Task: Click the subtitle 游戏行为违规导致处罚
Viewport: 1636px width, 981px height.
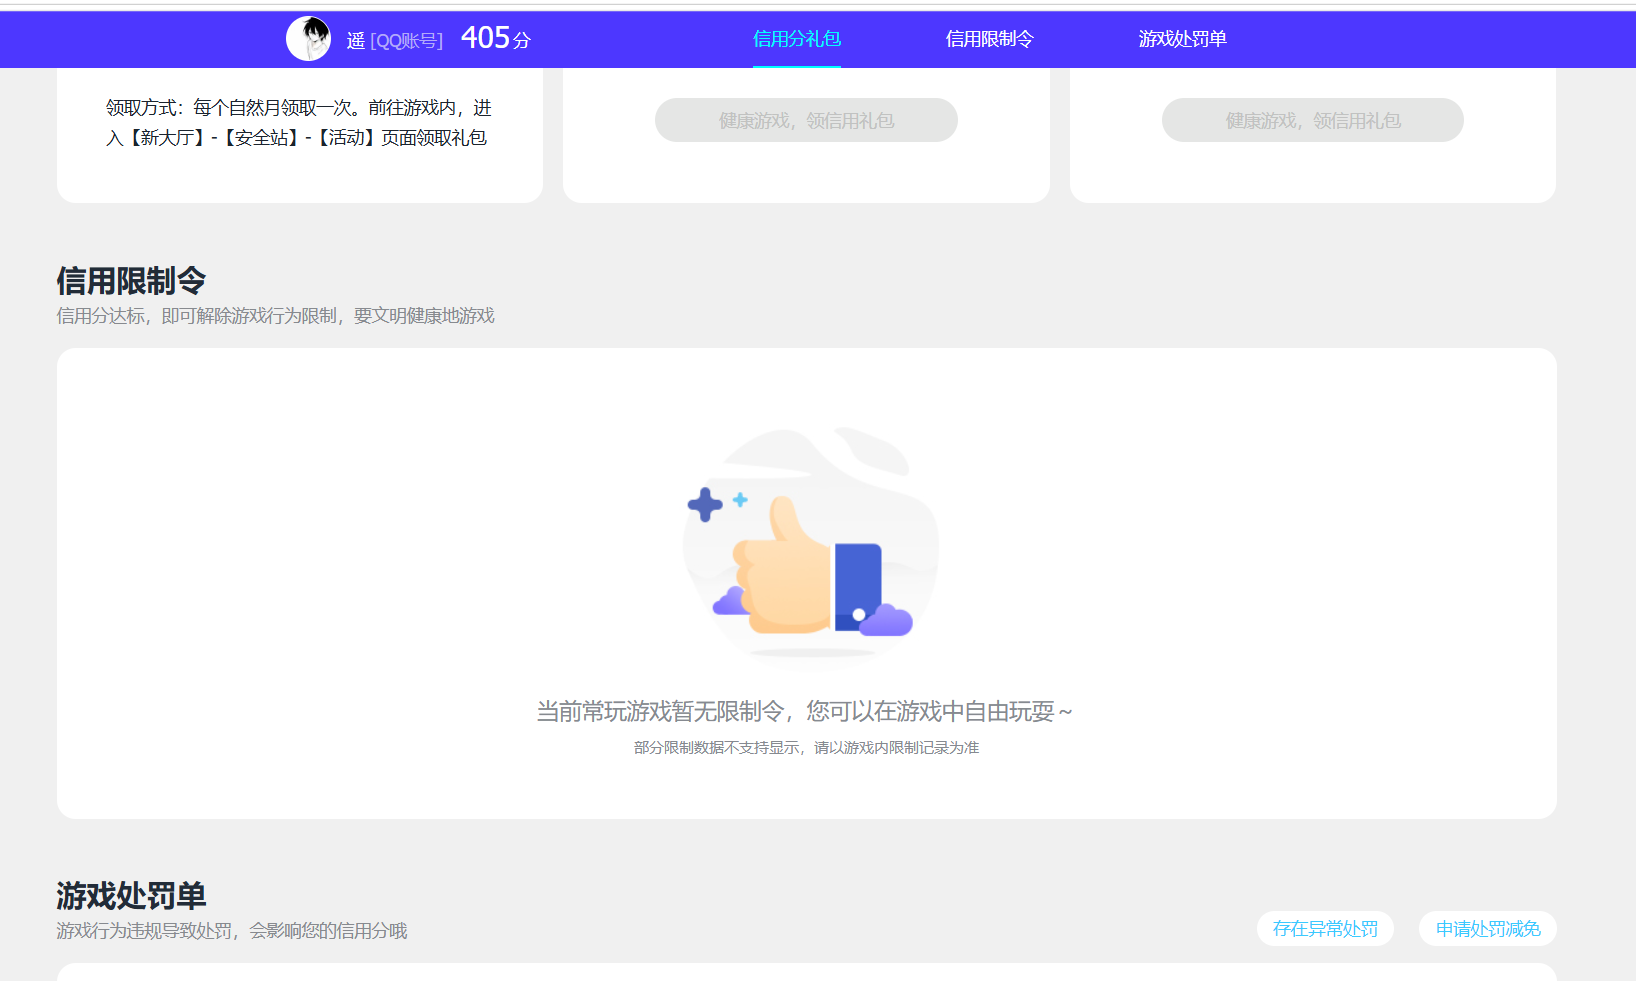Action: click(x=144, y=931)
